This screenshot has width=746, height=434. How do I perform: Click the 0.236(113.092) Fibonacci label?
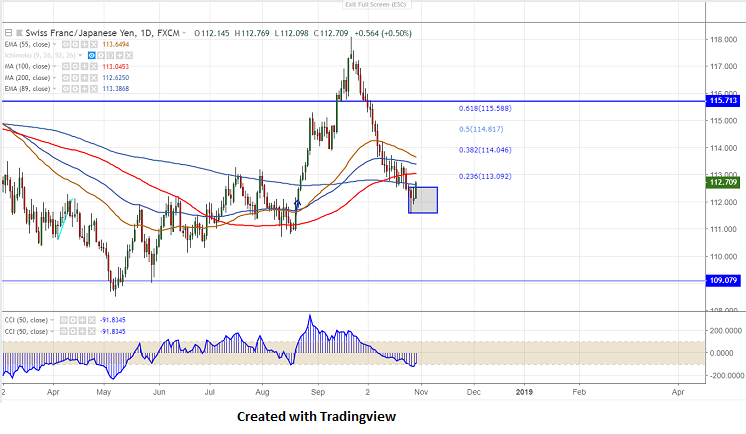click(485, 176)
